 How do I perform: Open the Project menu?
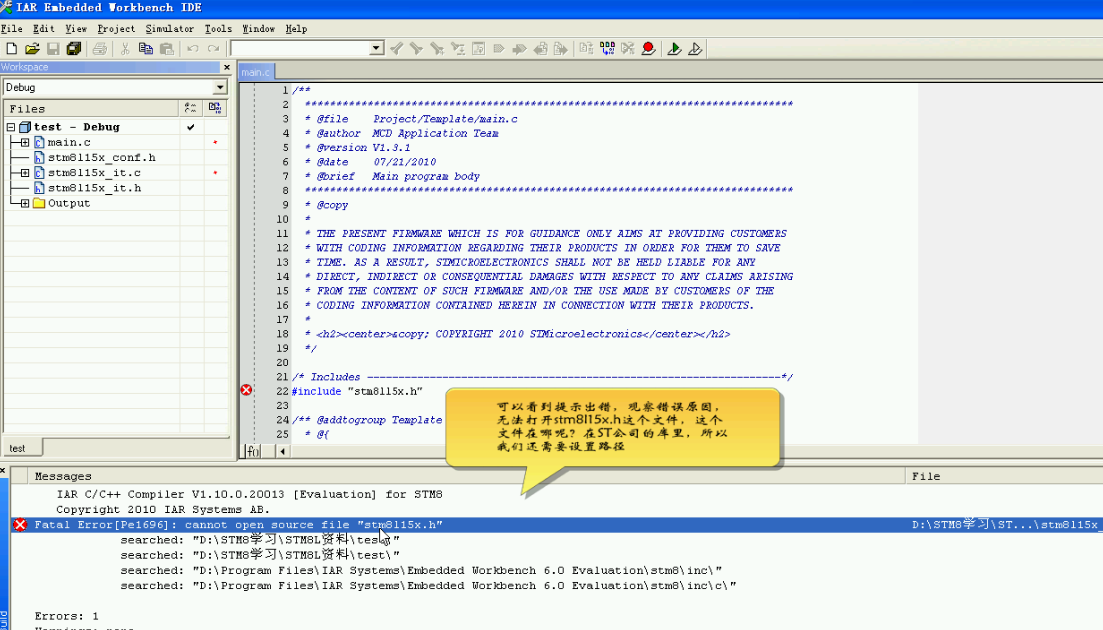point(116,29)
